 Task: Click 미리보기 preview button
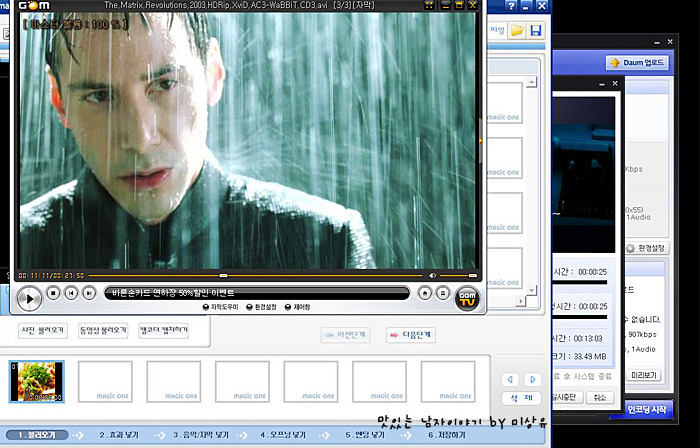click(644, 375)
